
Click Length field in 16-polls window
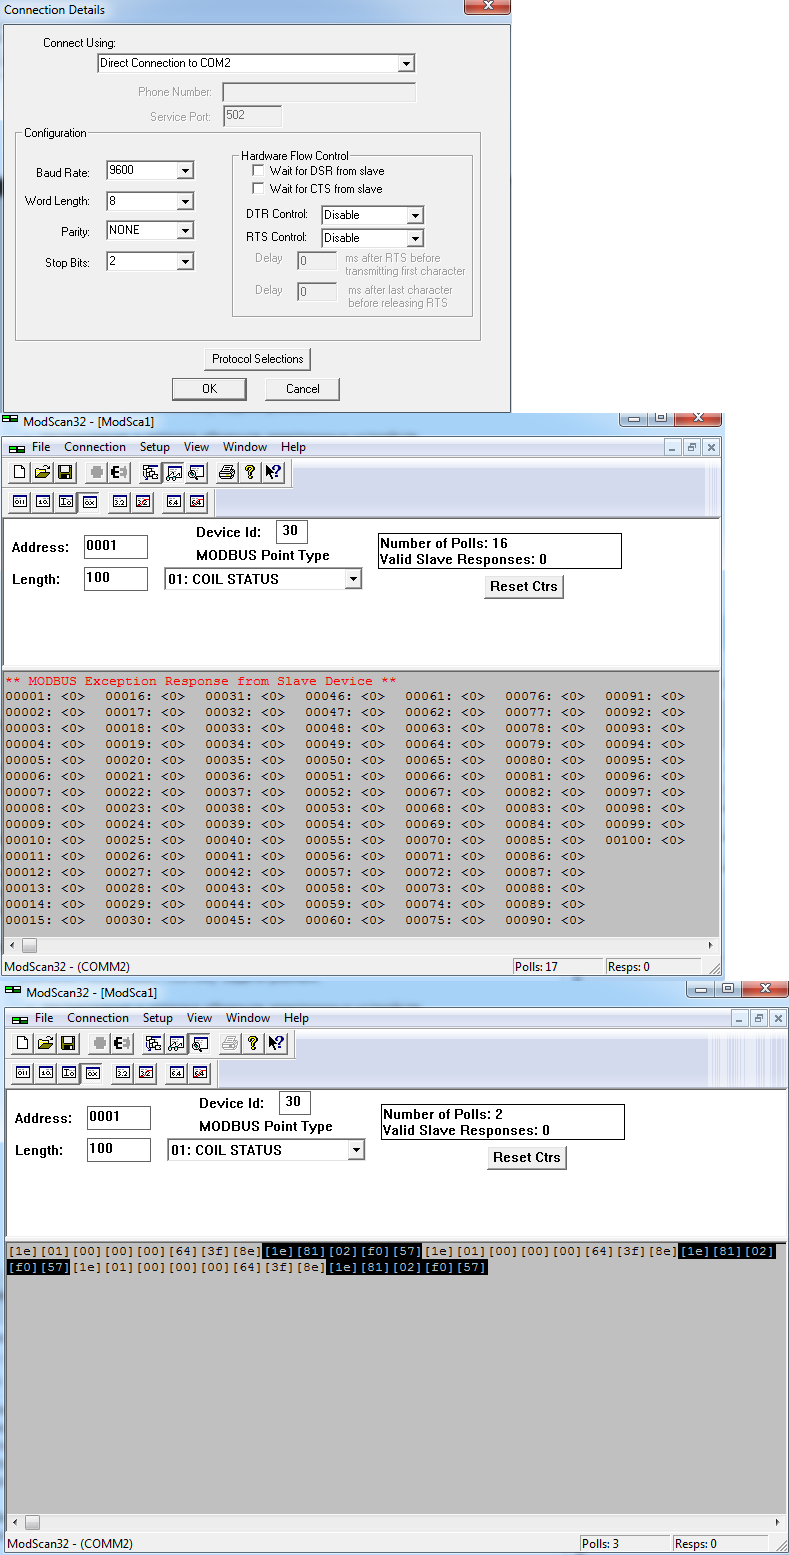[116, 579]
